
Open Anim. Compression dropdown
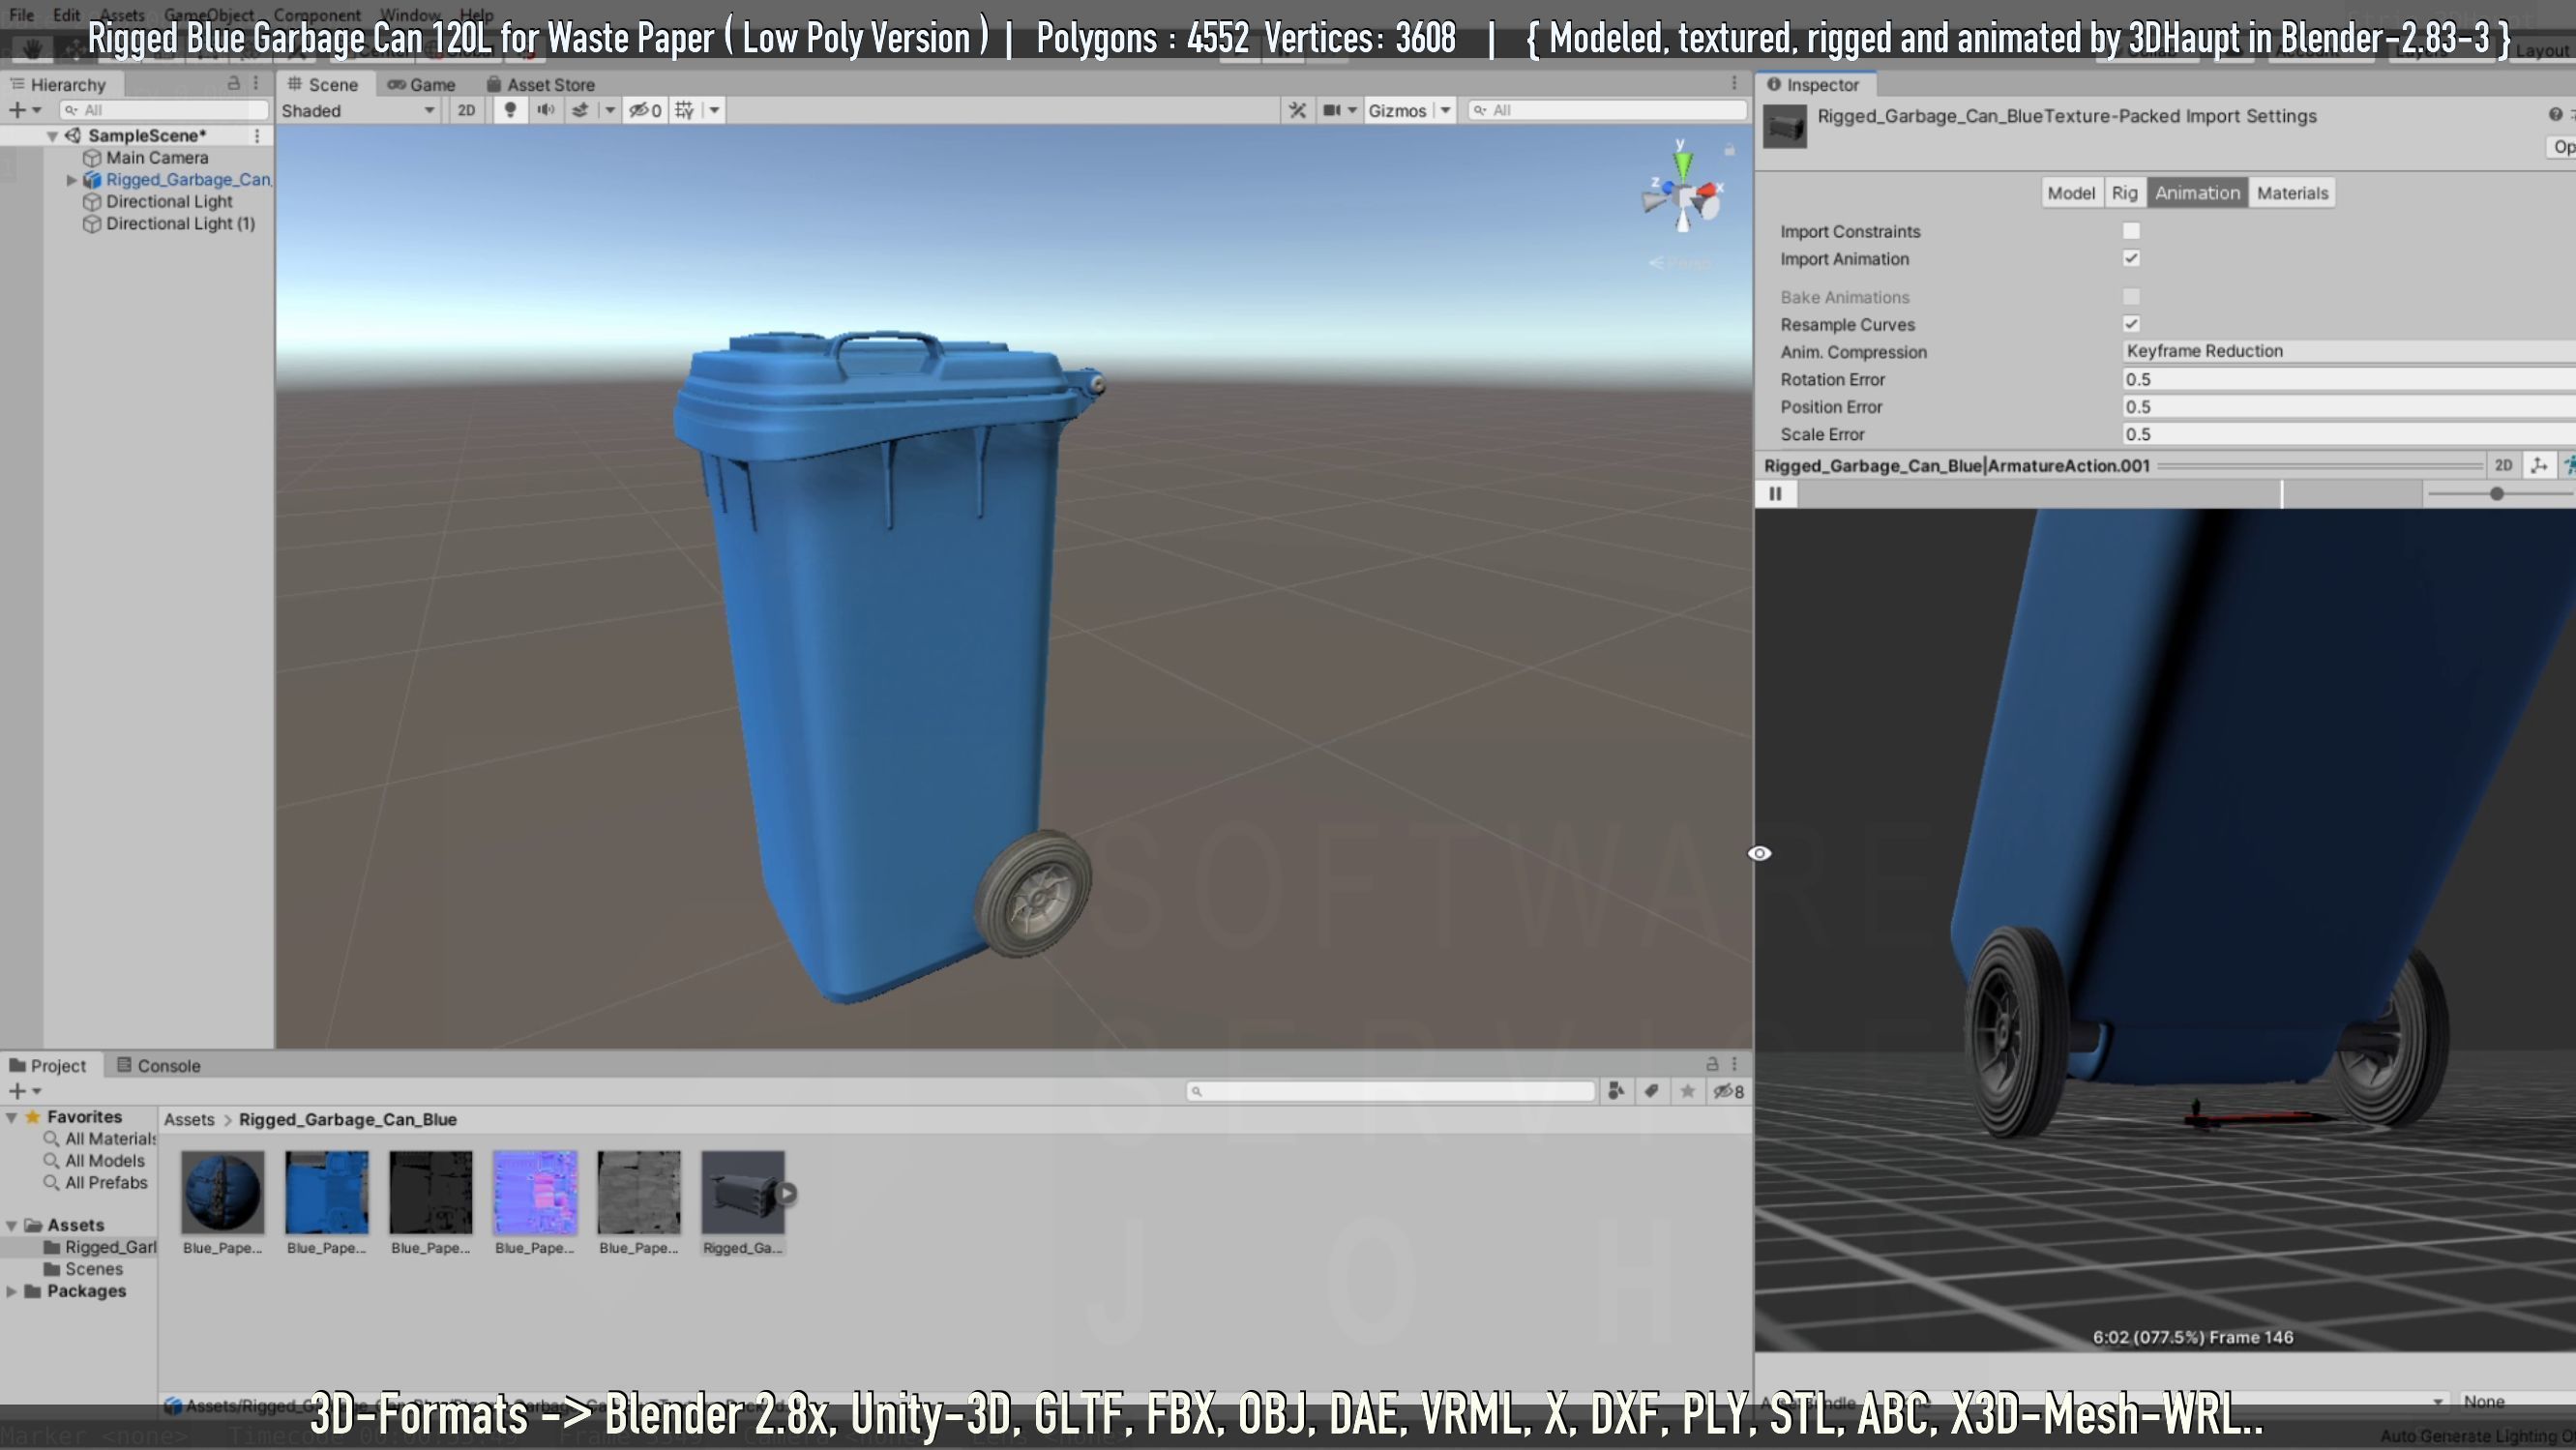pos(2348,351)
